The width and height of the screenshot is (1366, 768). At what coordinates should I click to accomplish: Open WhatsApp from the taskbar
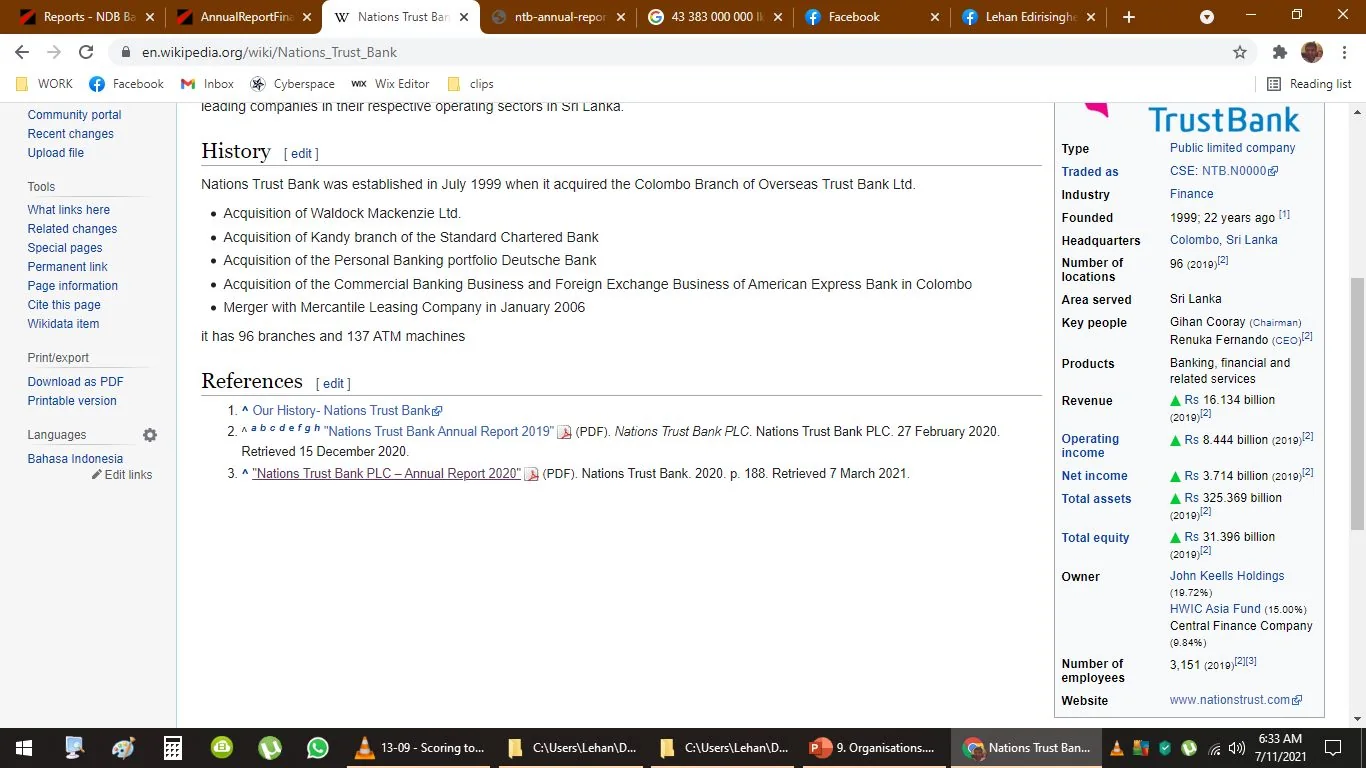318,748
